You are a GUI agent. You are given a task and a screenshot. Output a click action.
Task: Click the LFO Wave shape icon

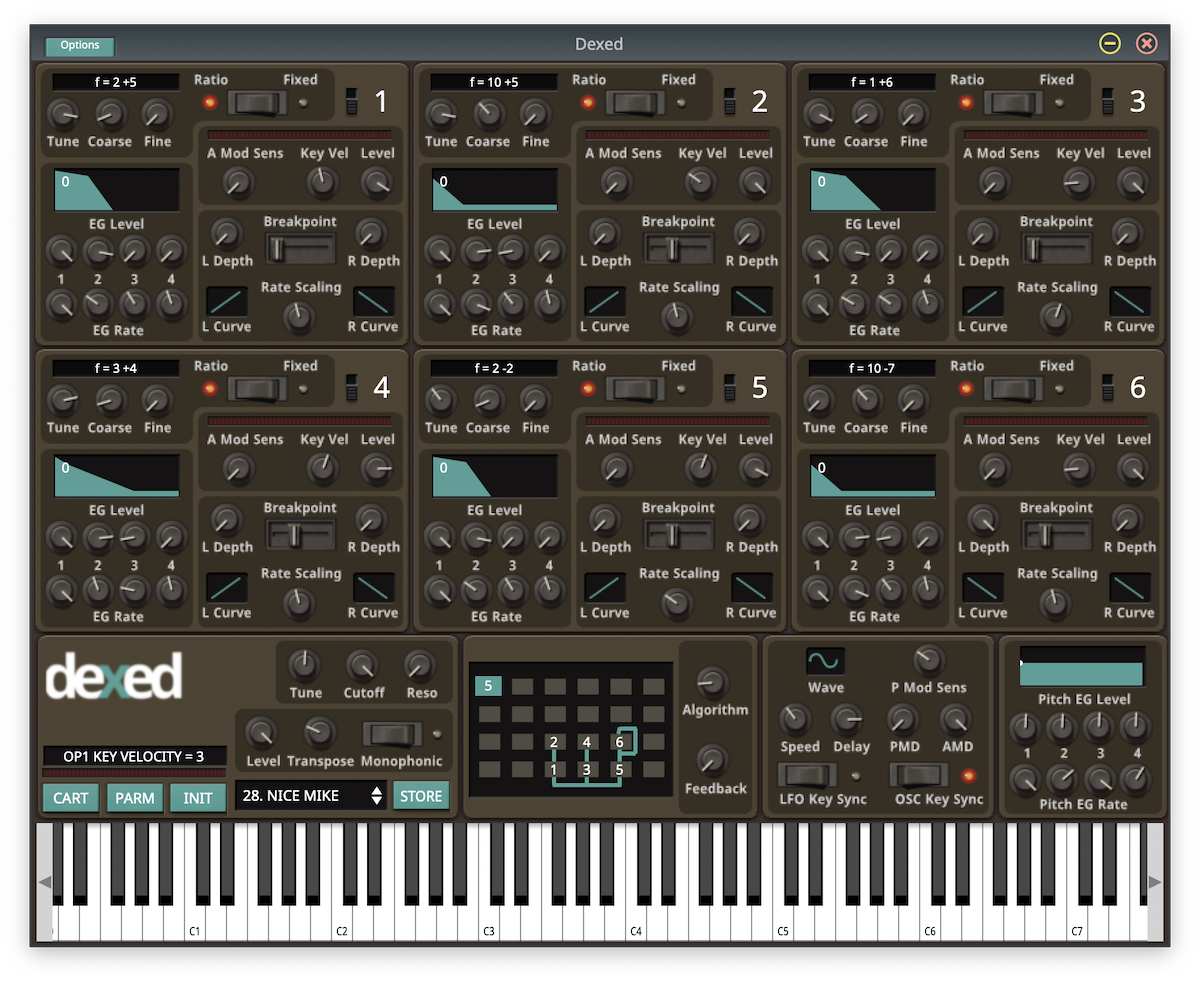coord(825,661)
